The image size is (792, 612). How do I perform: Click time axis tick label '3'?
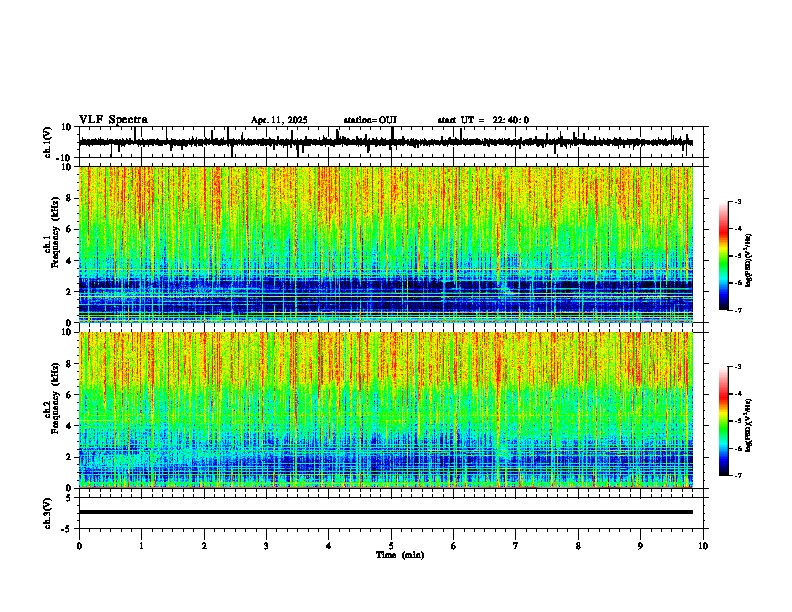pyautogui.click(x=266, y=546)
